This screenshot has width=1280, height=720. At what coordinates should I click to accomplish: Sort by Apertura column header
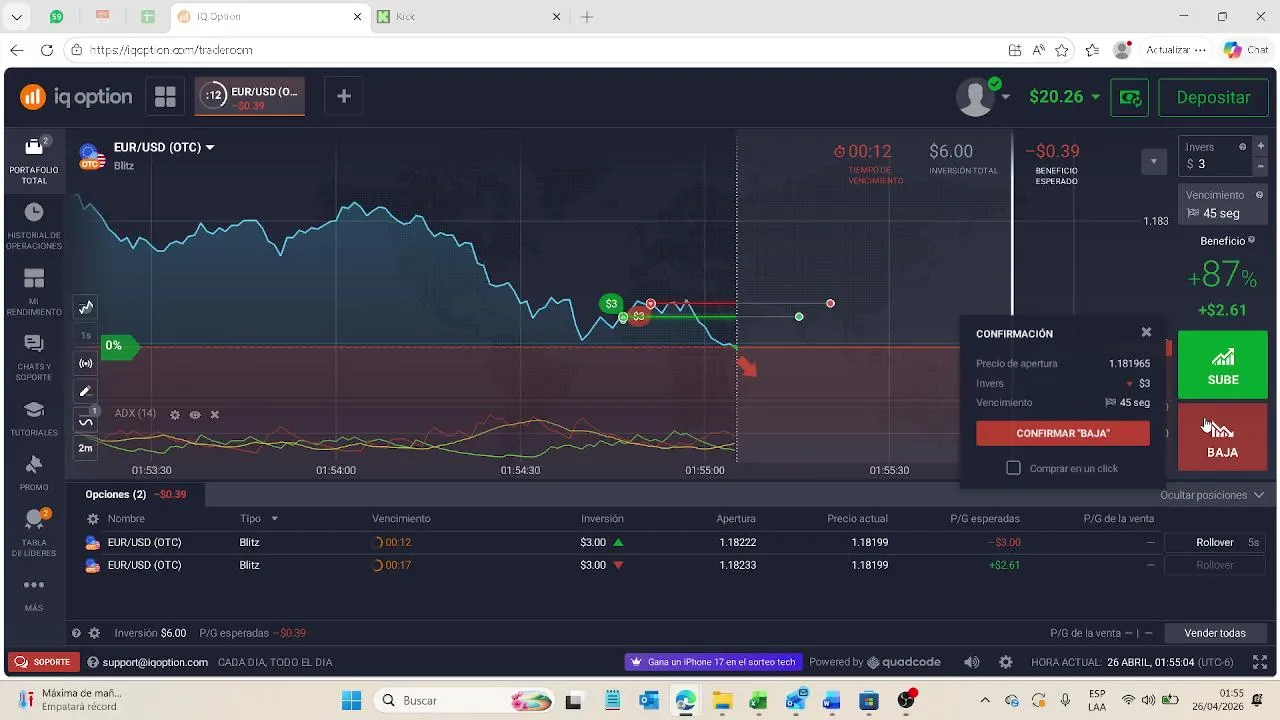(x=736, y=519)
